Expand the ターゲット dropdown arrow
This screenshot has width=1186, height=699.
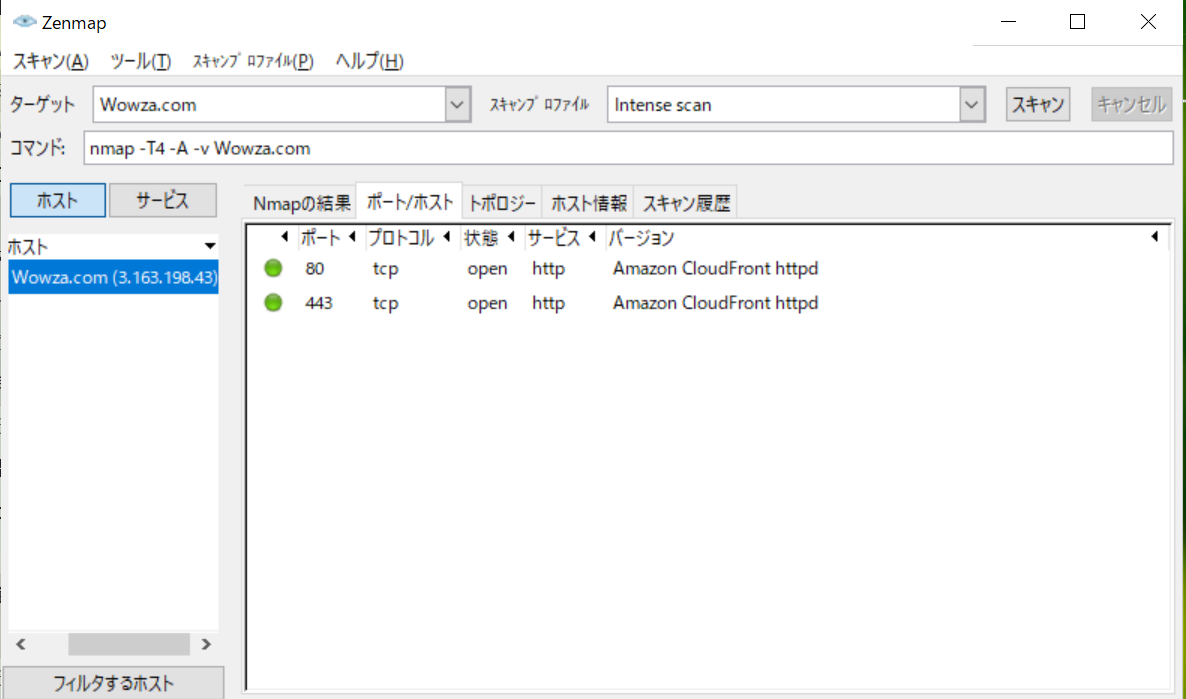point(457,104)
